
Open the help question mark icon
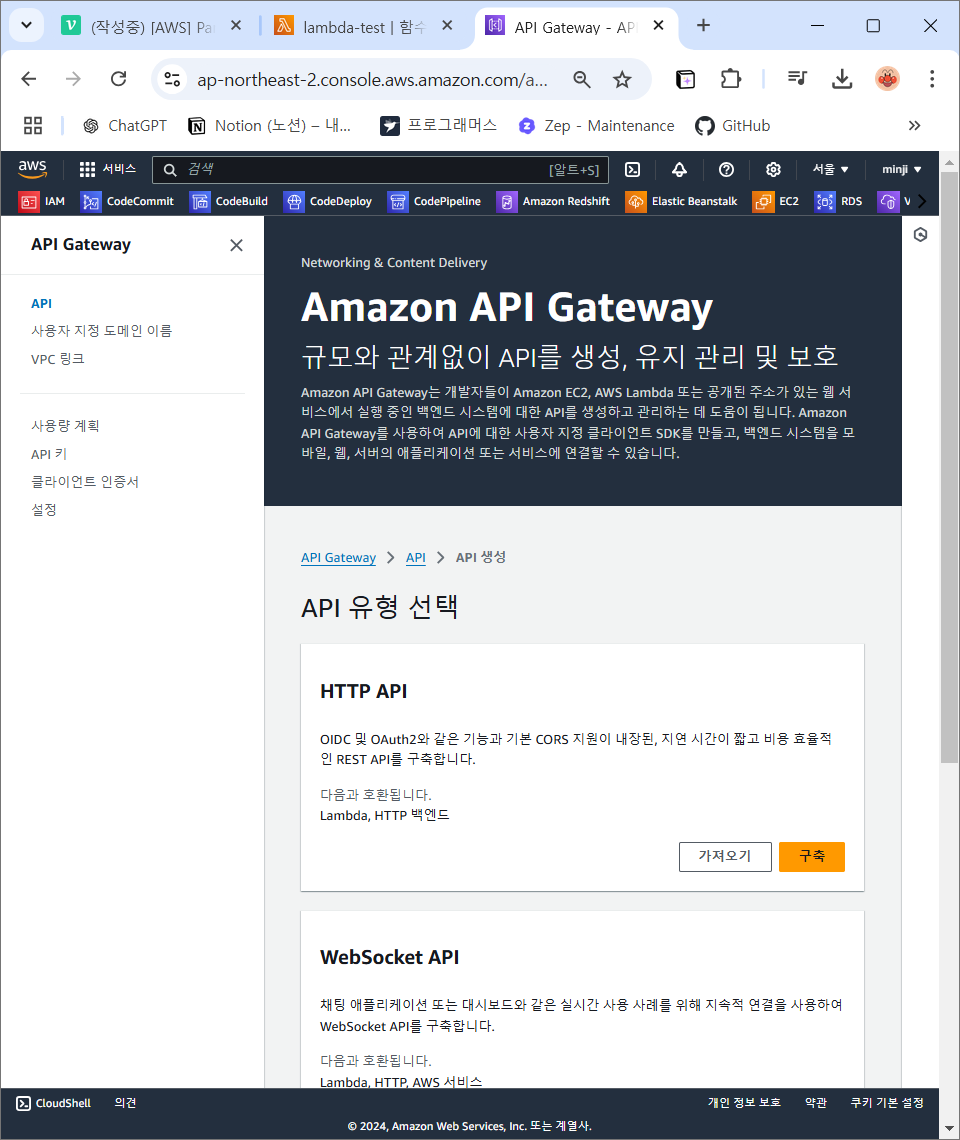point(726,169)
